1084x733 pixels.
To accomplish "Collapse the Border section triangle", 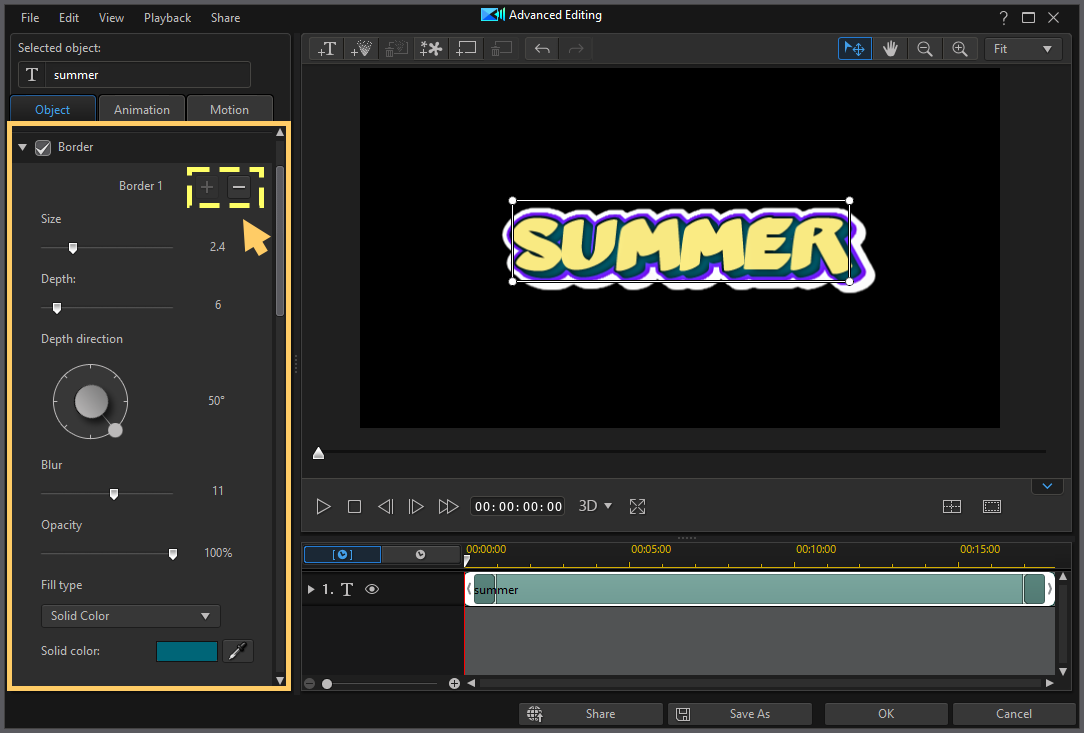I will [x=22, y=146].
